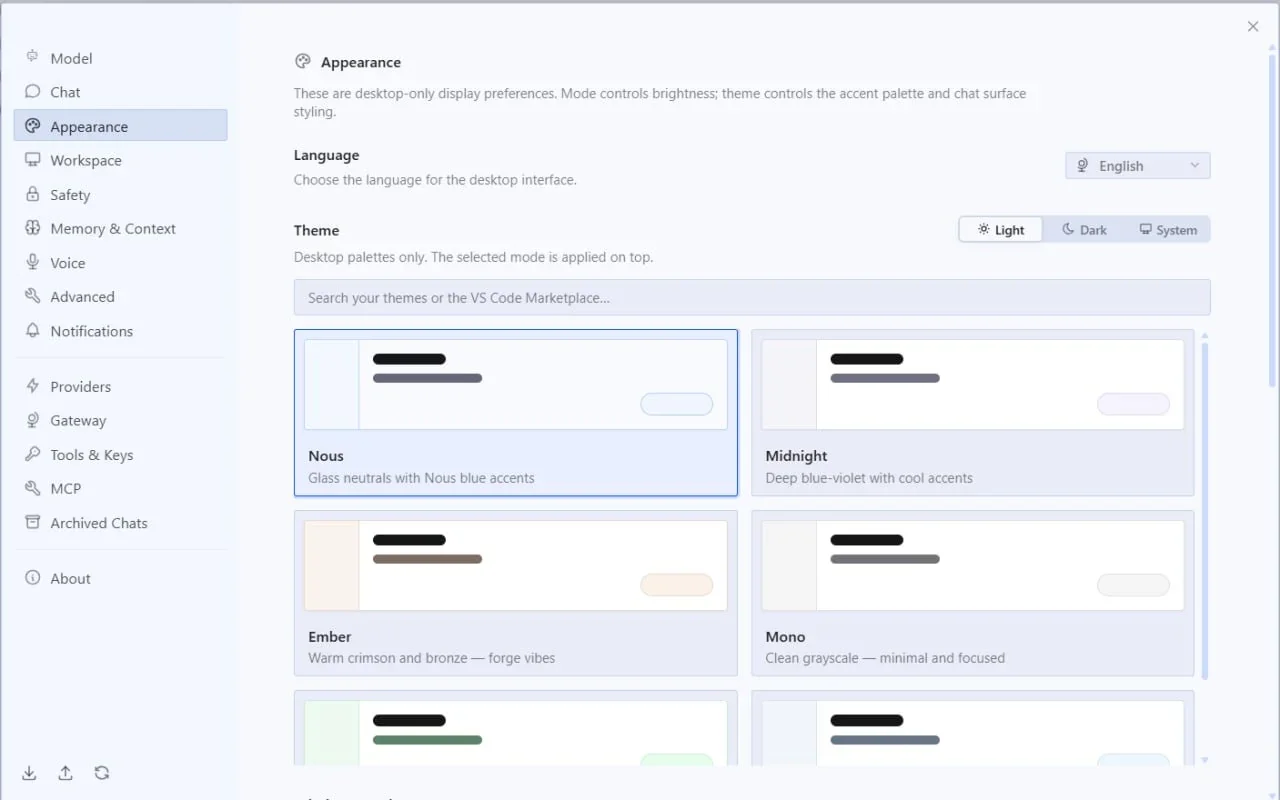Expand the English language dropdown
Viewport: 1280px width, 800px height.
pyautogui.click(x=1138, y=166)
